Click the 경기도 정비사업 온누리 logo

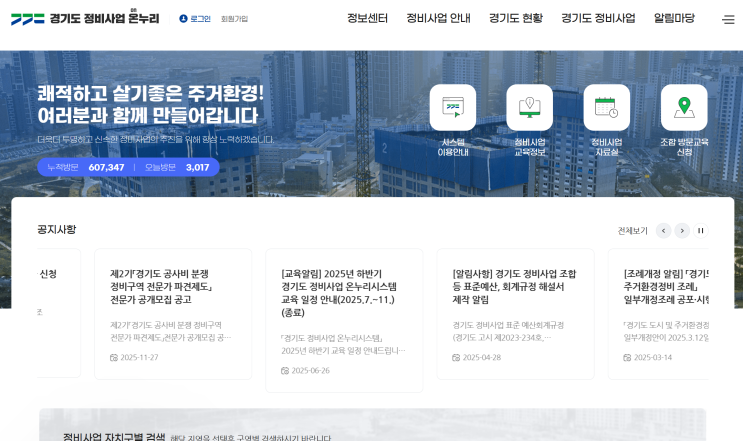85,18
